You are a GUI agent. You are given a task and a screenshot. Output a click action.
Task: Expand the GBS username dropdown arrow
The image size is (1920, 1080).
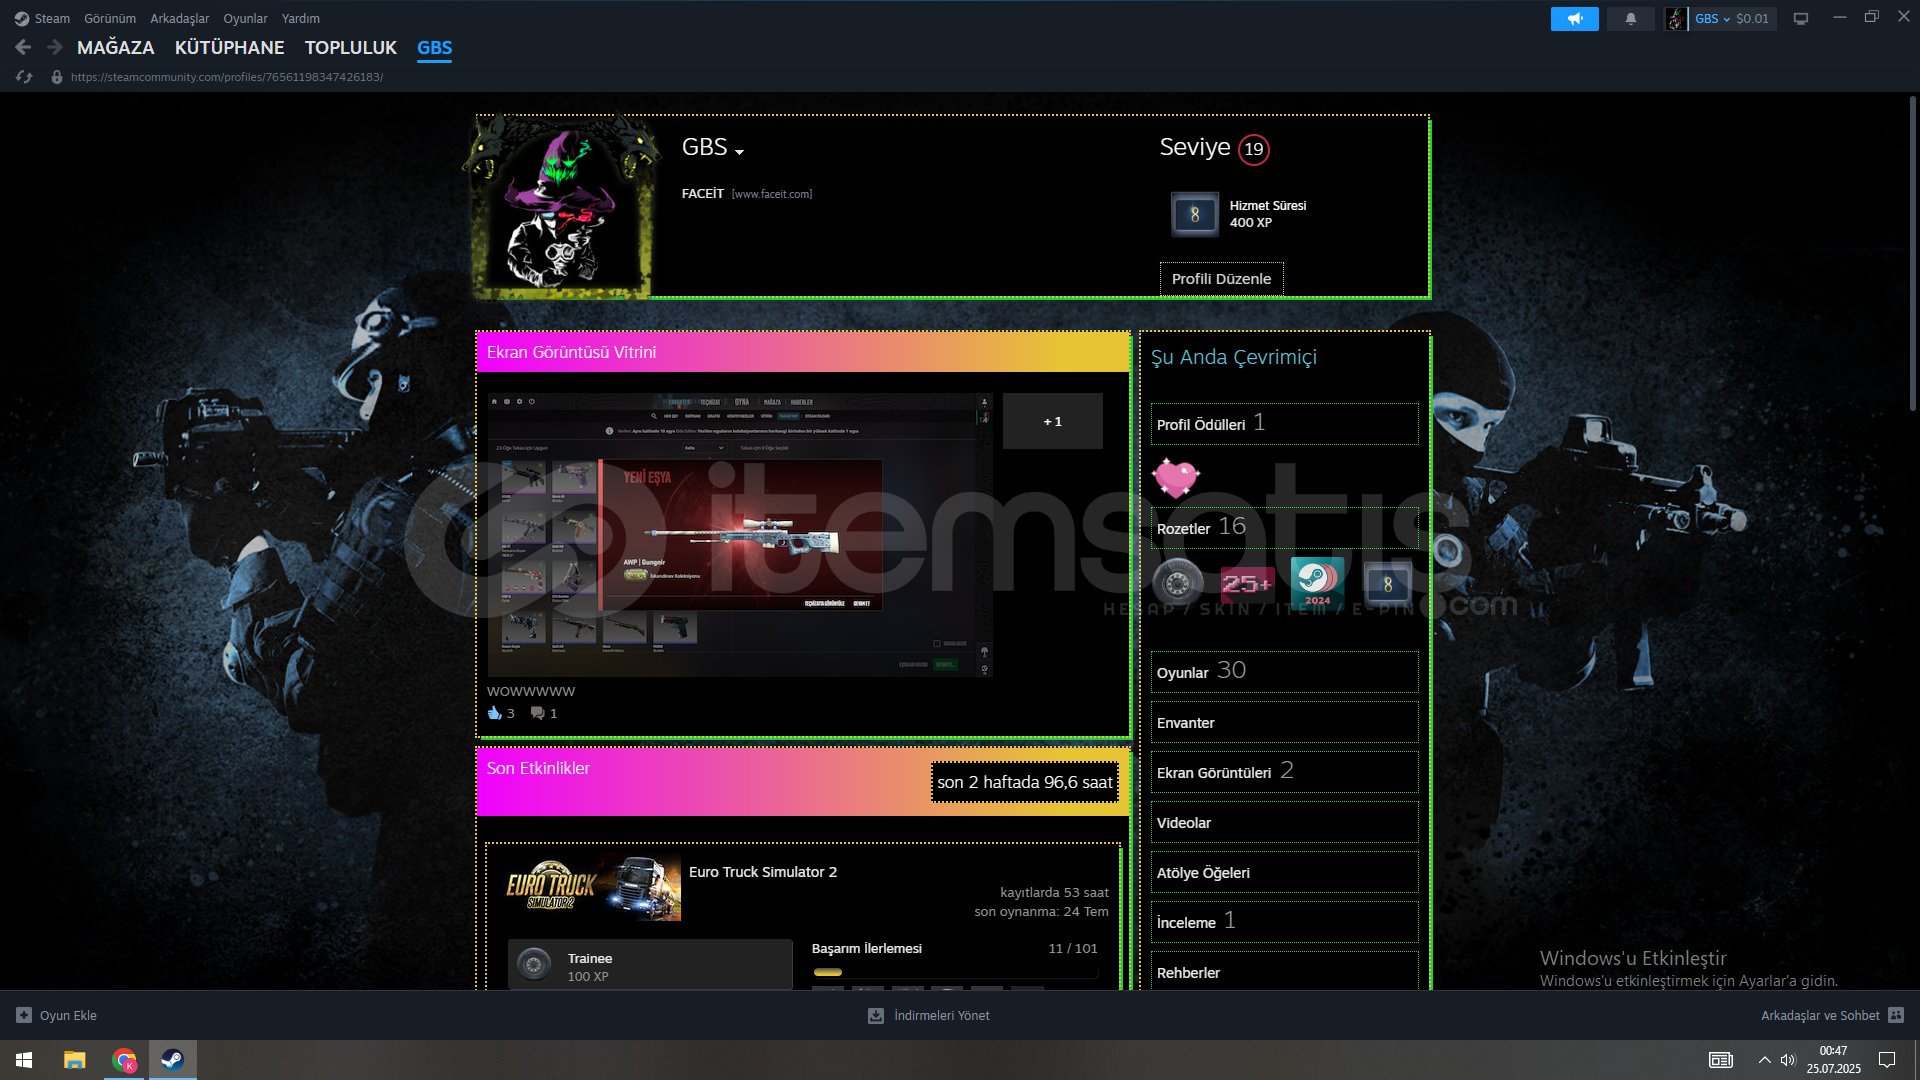pos(739,152)
